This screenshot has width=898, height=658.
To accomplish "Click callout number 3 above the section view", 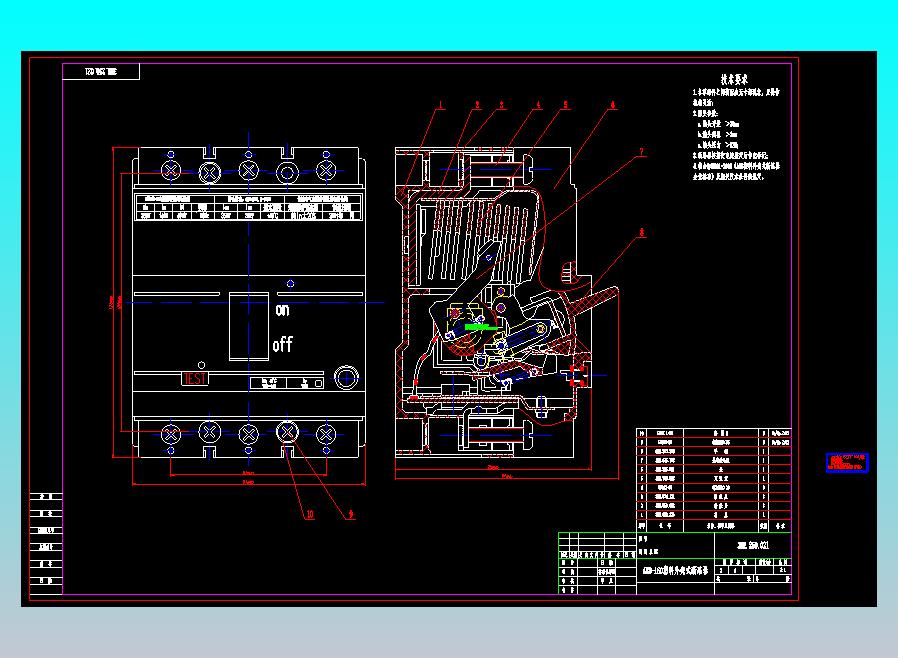I will [502, 105].
